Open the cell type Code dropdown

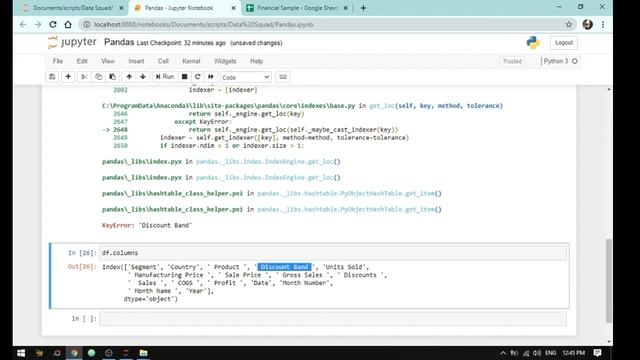245,77
